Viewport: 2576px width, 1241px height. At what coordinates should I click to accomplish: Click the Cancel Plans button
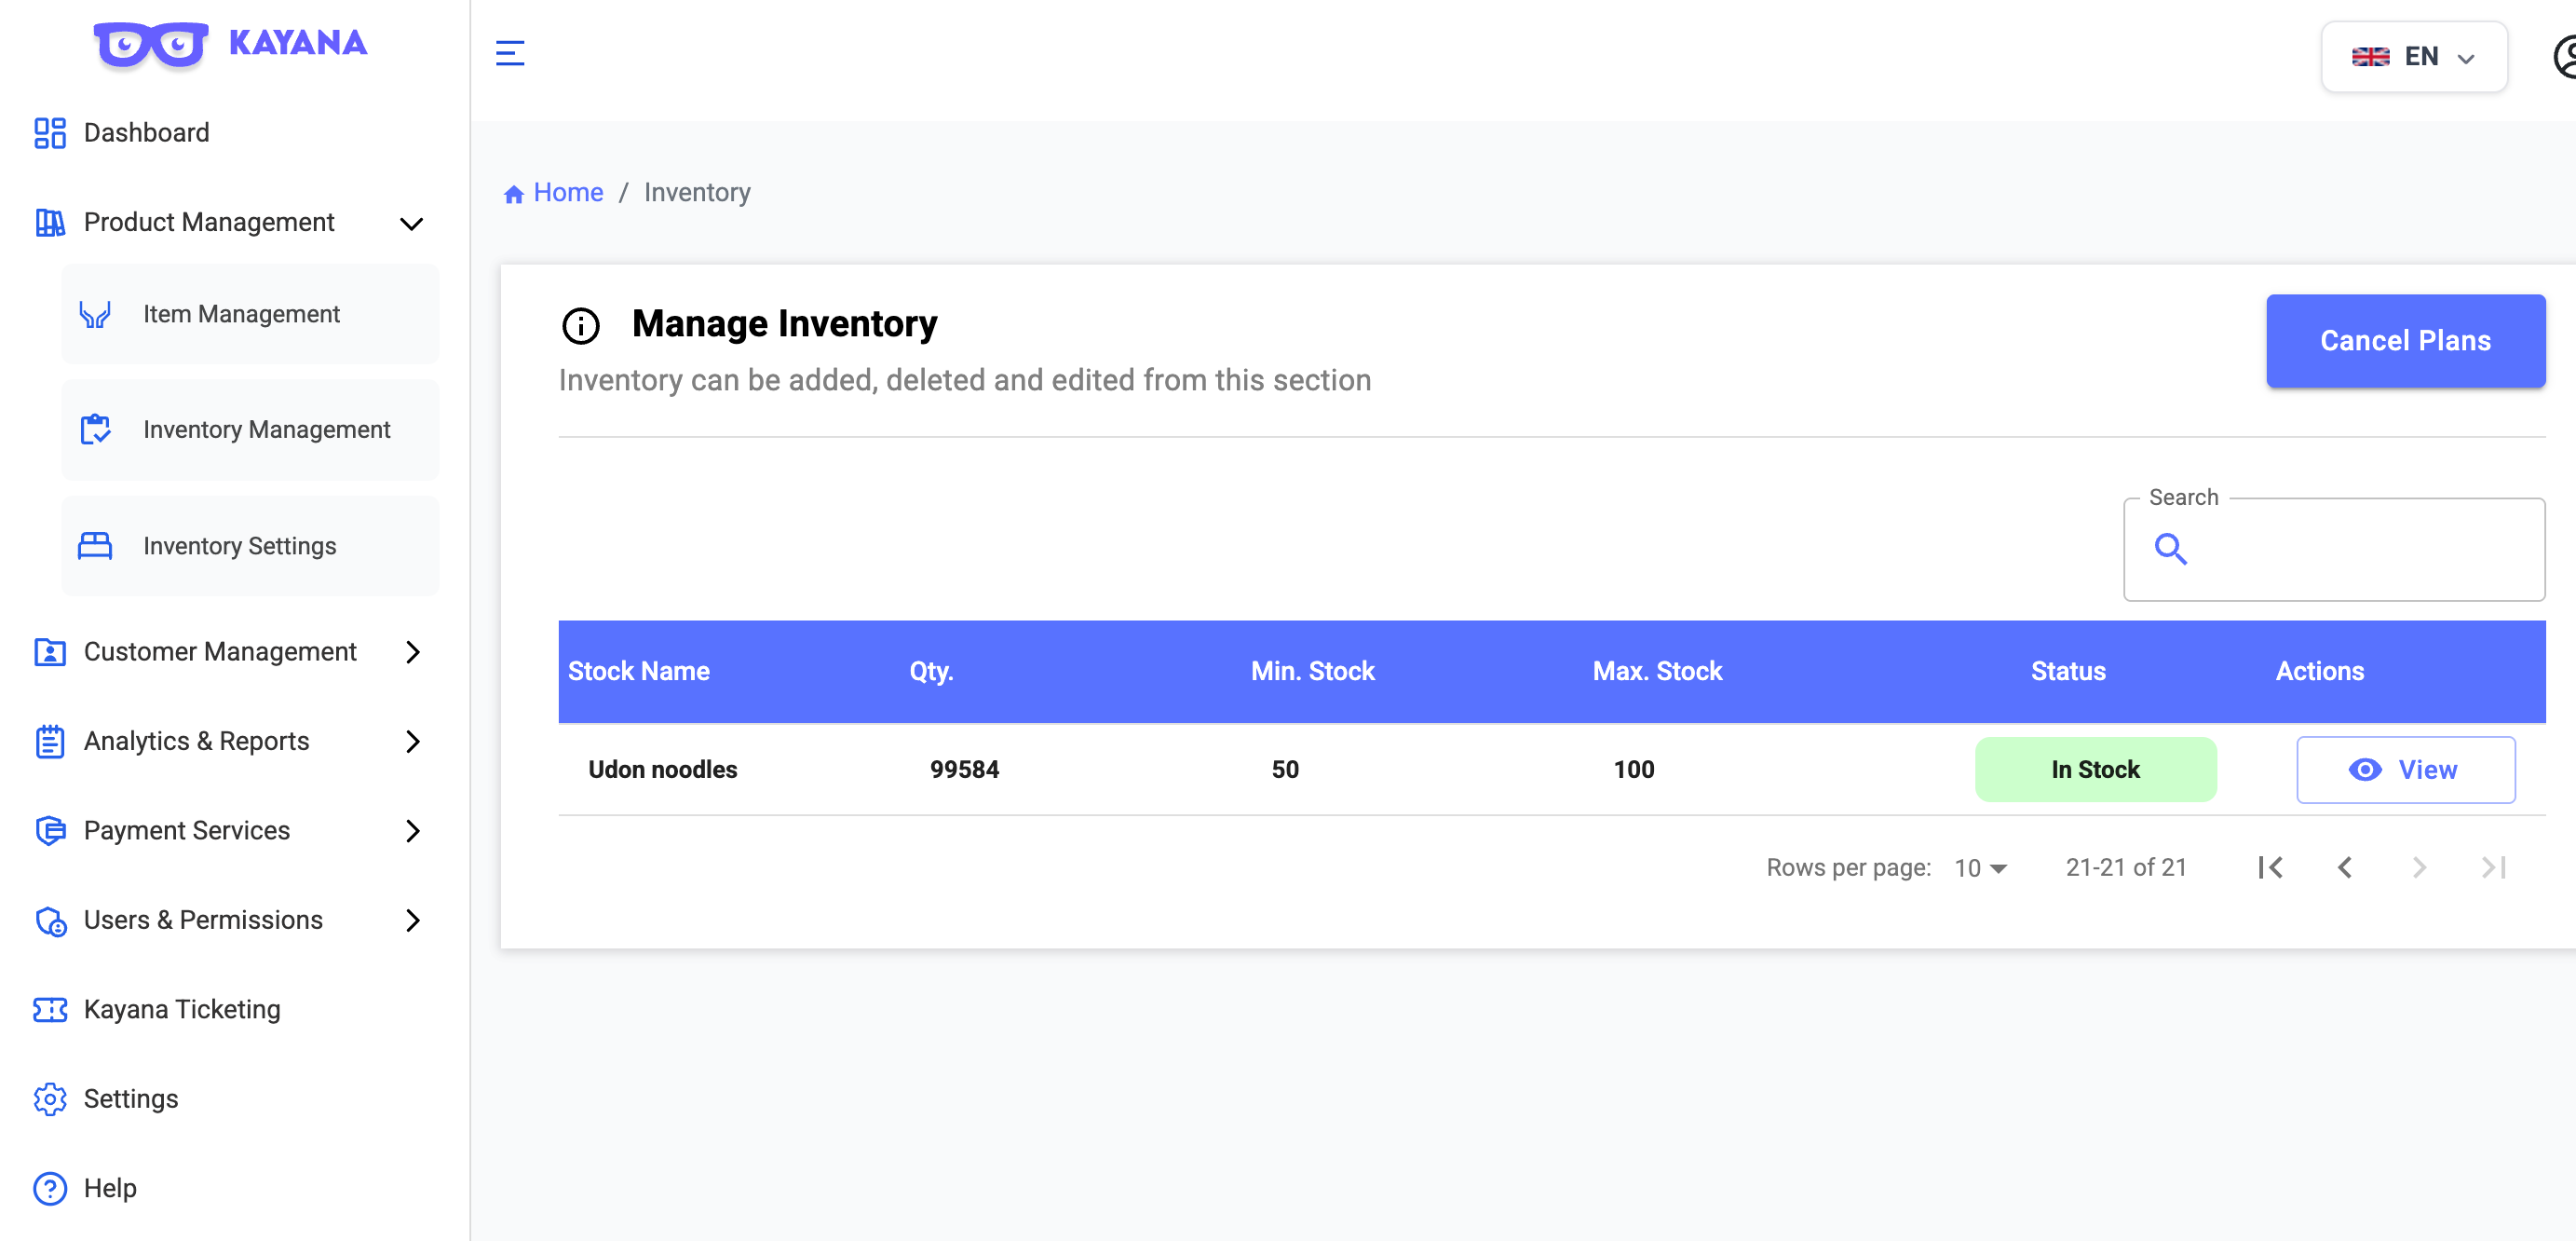(2405, 341)
